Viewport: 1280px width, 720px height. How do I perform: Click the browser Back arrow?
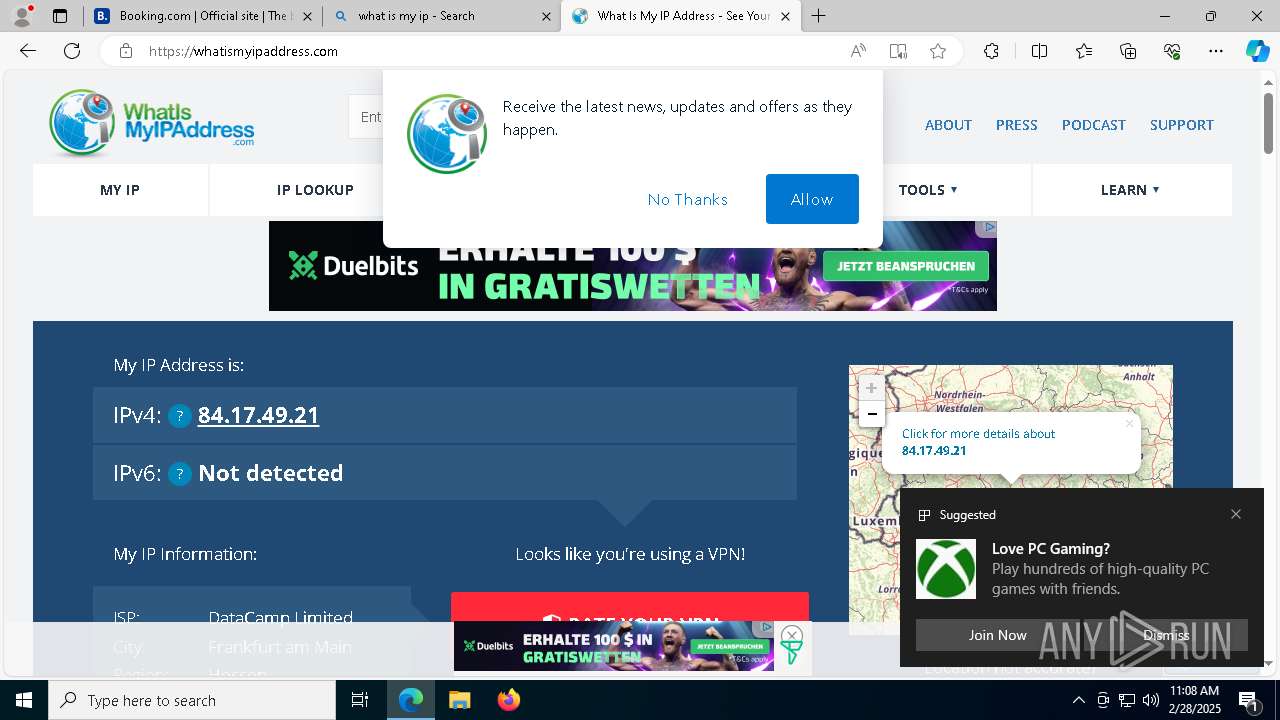28,51
